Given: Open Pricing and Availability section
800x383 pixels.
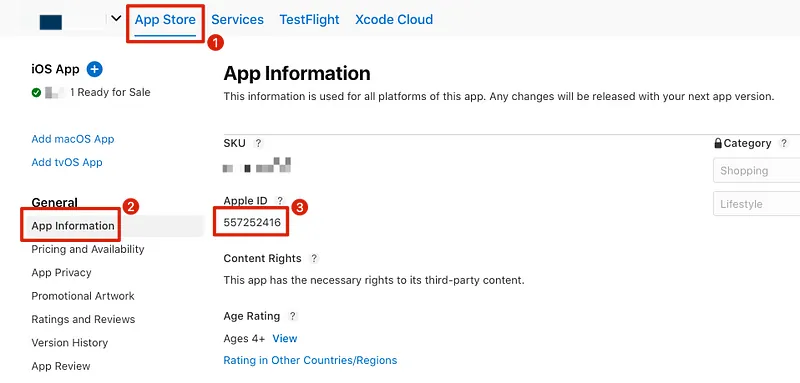Looking at the screenshot, I should (x=88, y=249).
